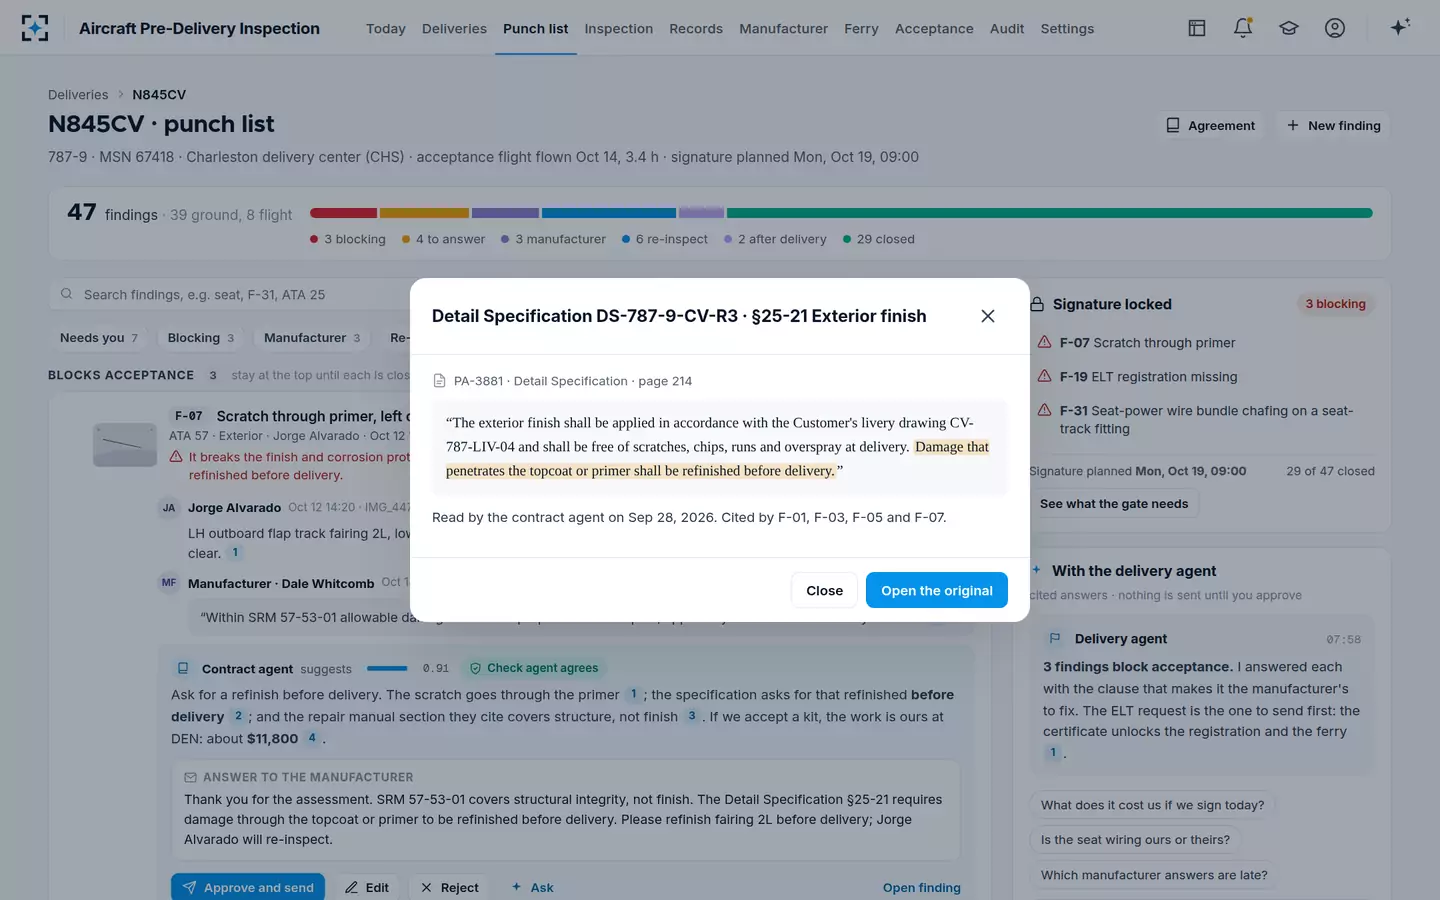The image size is (1440, 900).
Task: Click the Signature locked padlock icon
Action: (1037, 304)
